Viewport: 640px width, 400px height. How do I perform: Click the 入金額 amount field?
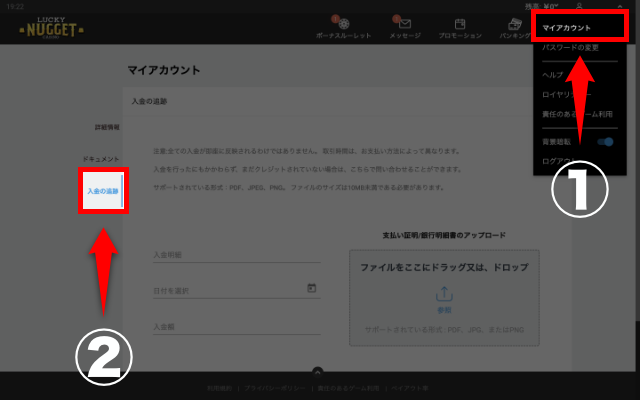click(235, 326)
